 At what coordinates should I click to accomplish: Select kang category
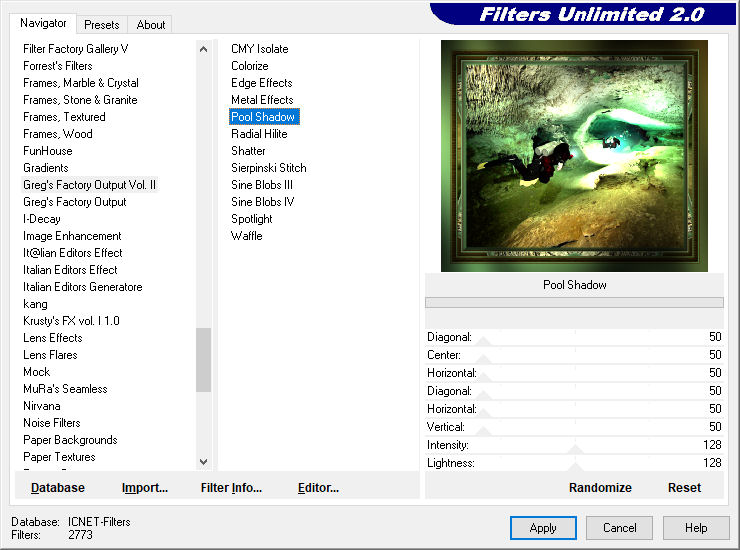pyautogui.click(x=35, y=304)
